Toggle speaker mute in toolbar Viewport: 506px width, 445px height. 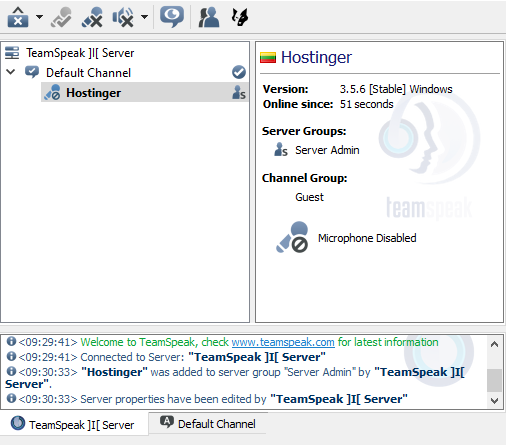123,17
